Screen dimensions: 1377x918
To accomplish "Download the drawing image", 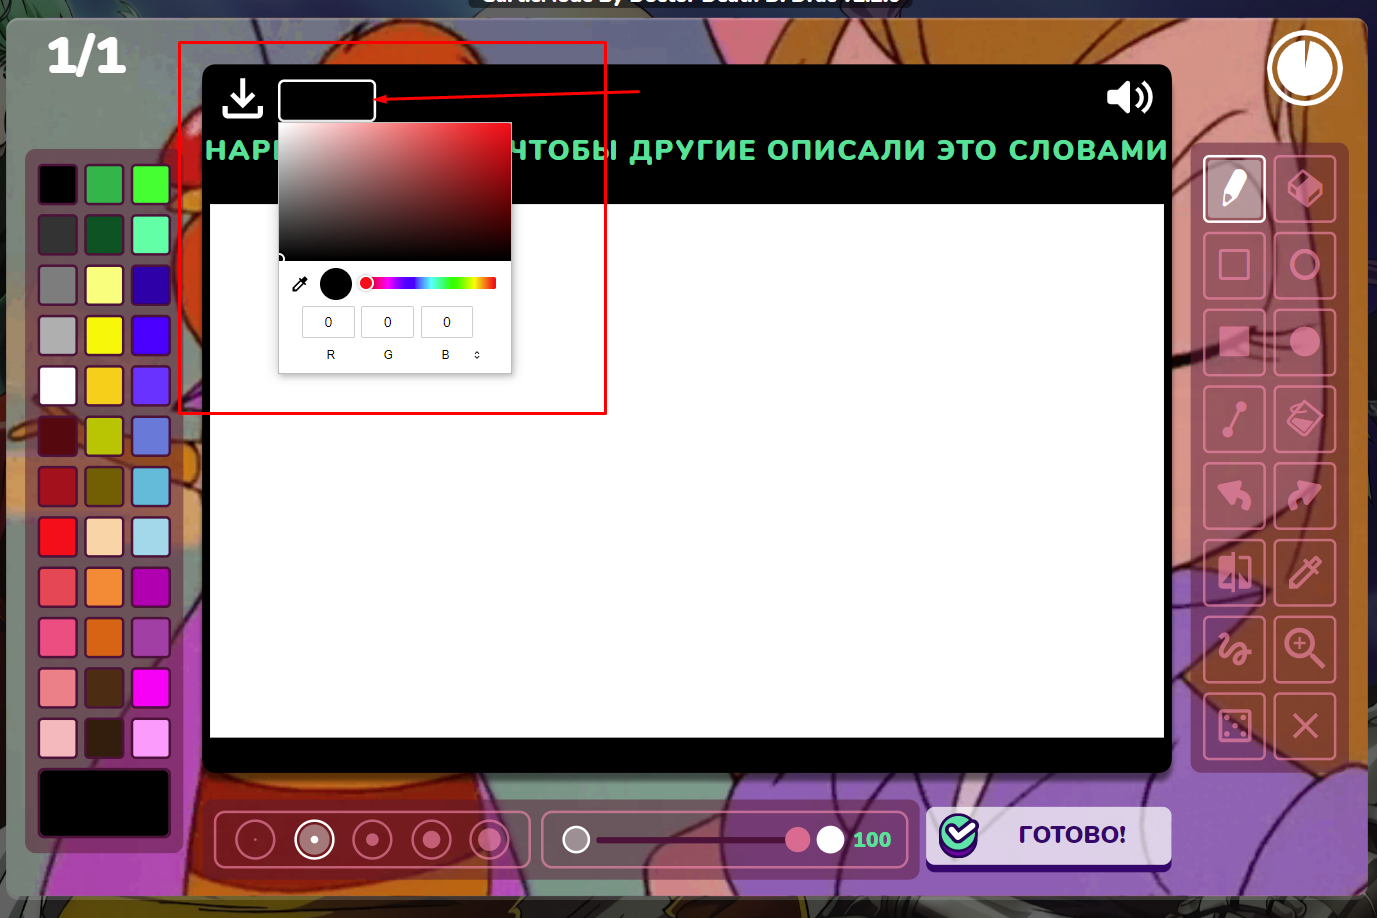I will point(242,99).
